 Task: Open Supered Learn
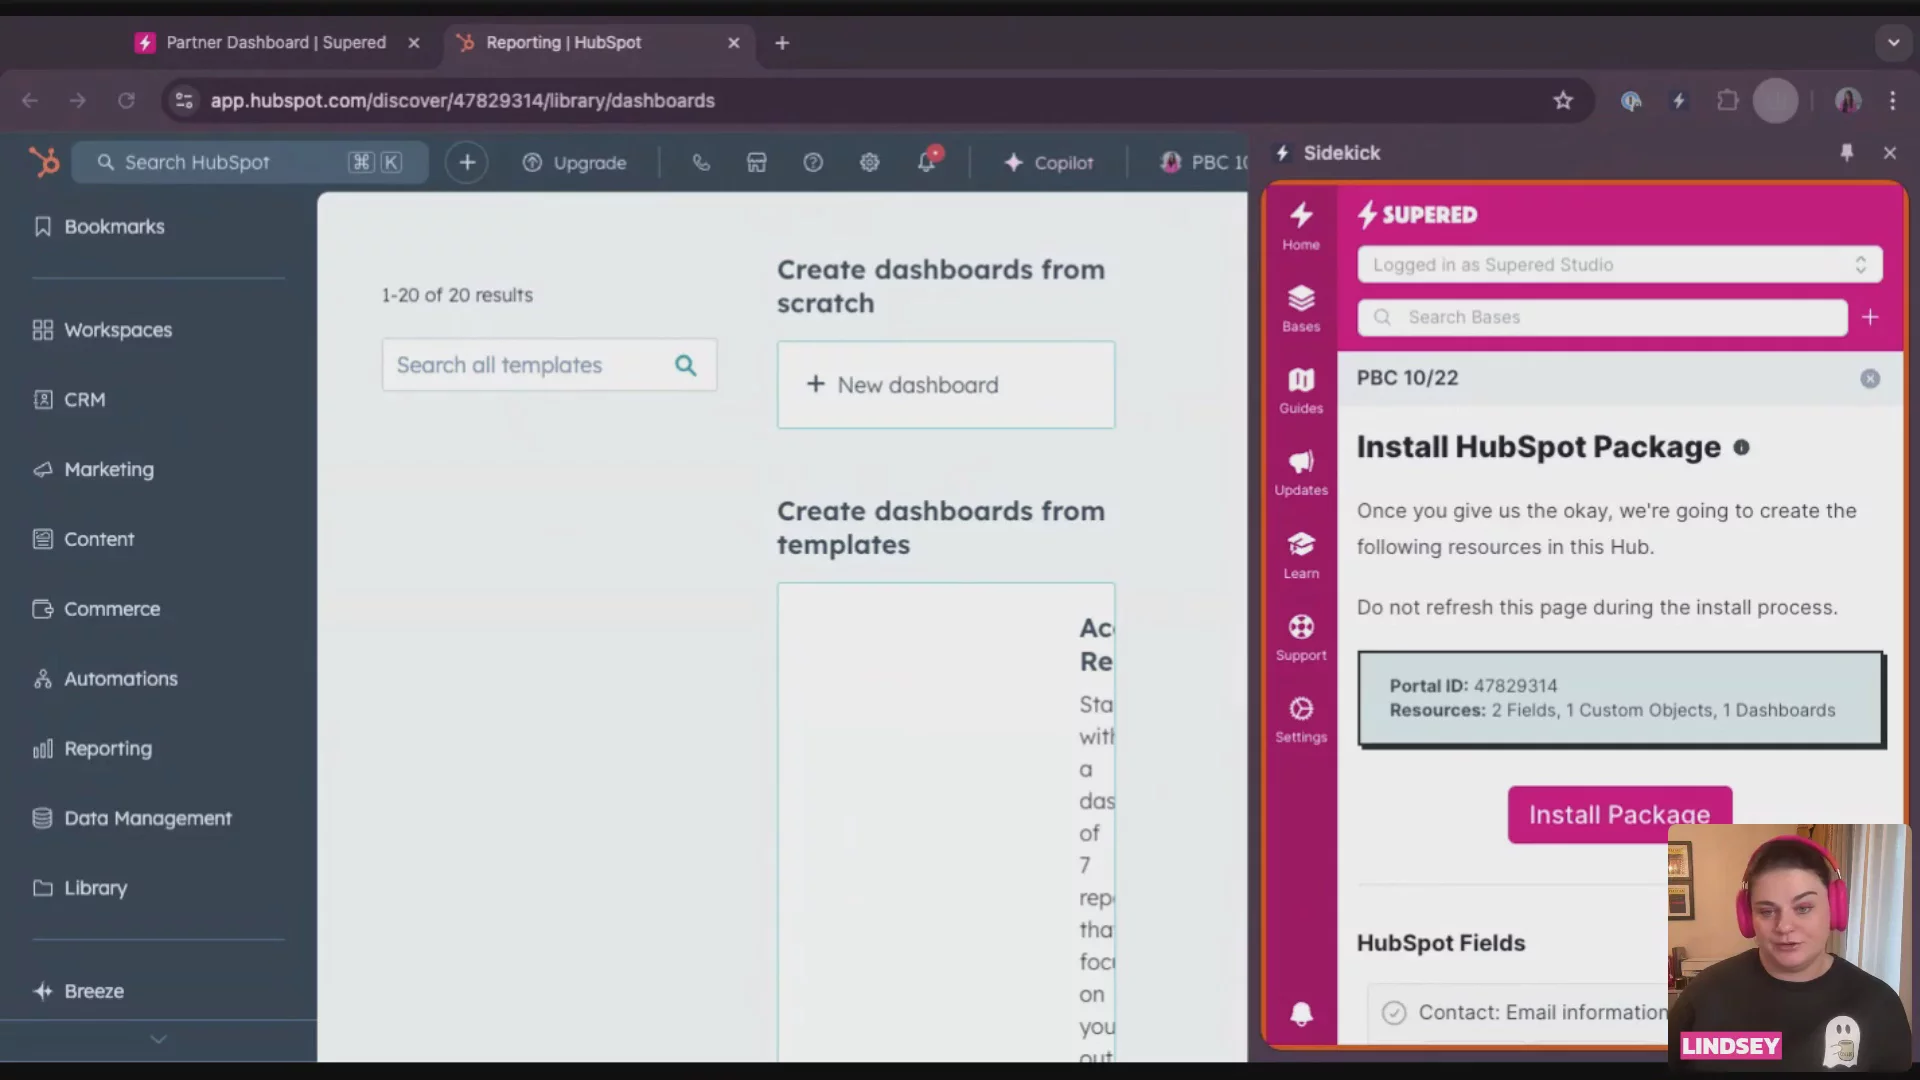(x=1301, y=555)
